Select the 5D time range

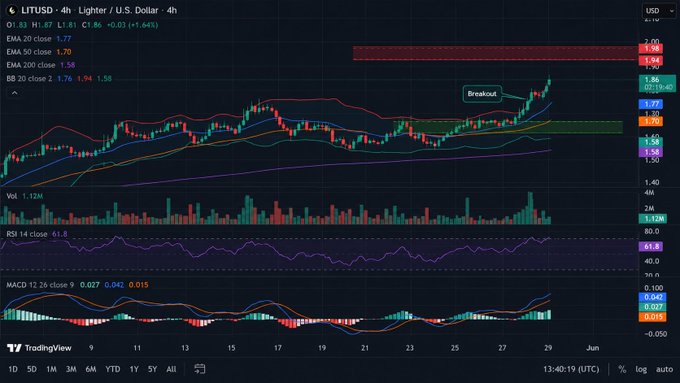click(32, 369)
